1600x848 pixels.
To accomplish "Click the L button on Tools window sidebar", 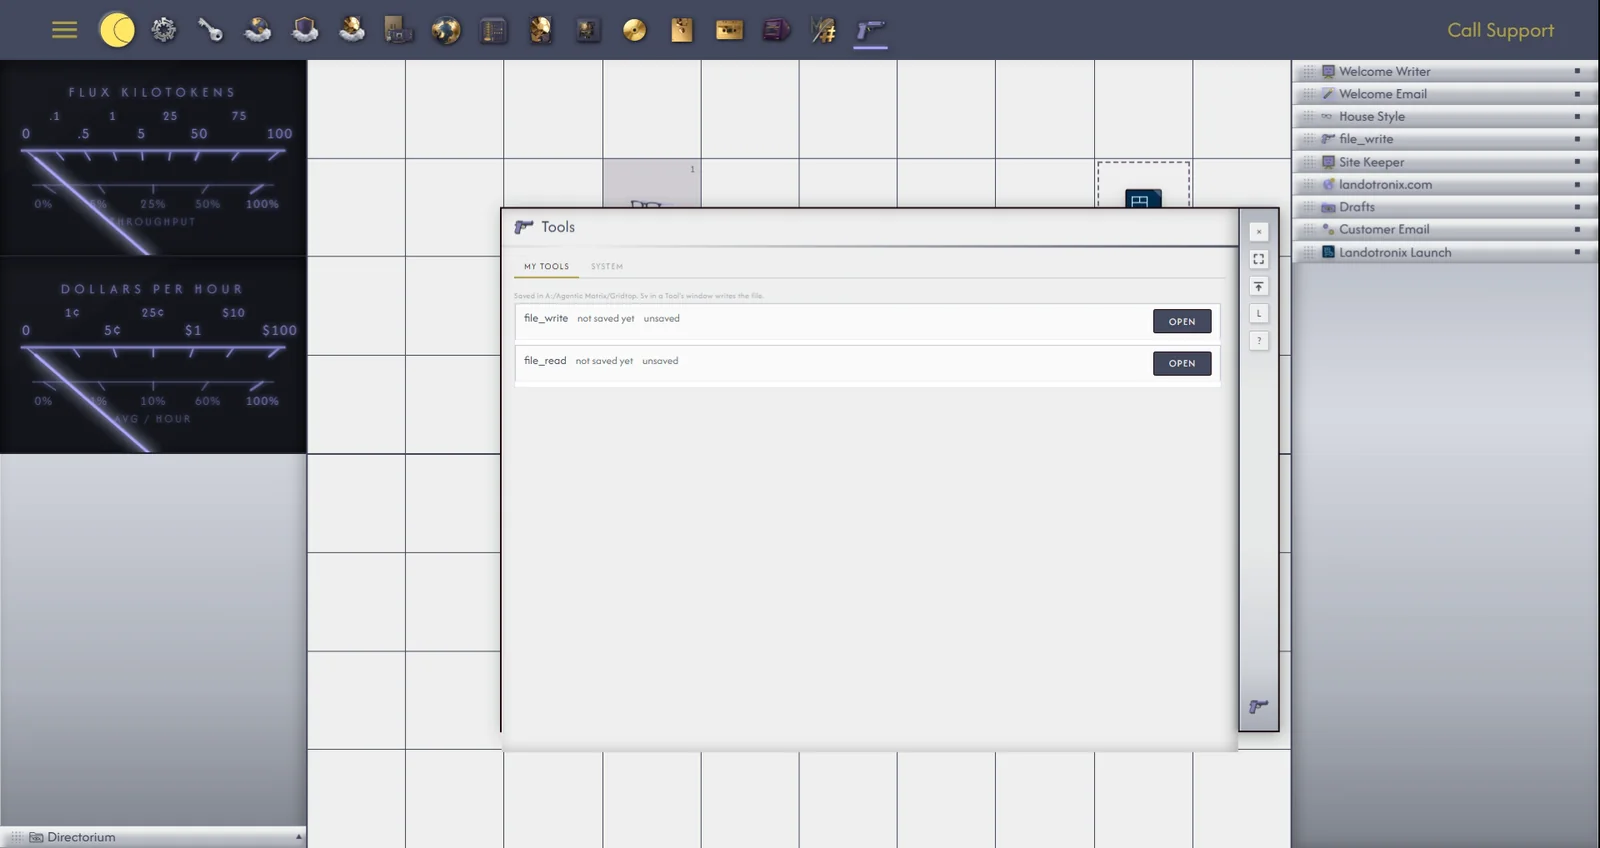I will coord(1259,313).
